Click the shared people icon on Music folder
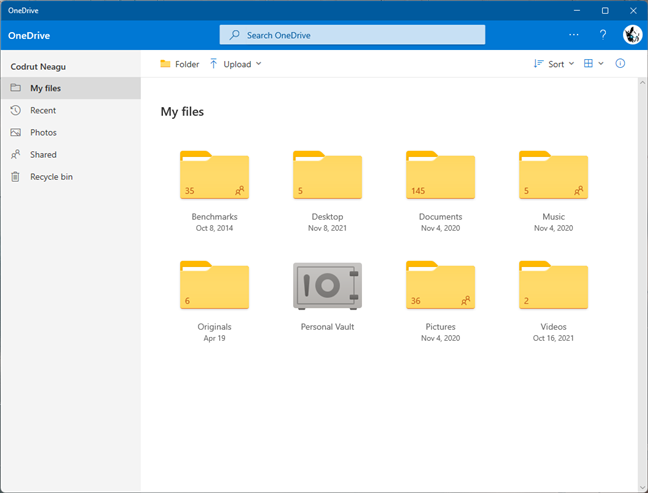Viewport: 648px width, 493px height. coord(579,191)
